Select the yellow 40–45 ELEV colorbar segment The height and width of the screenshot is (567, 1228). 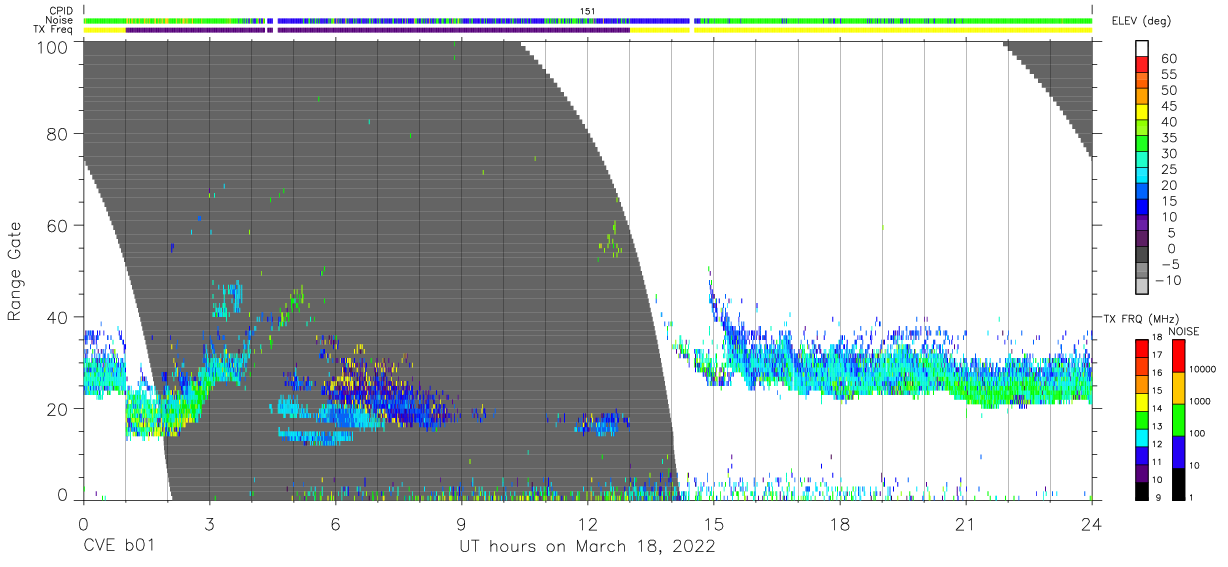pyautogui.click(x=1143, y=113)
